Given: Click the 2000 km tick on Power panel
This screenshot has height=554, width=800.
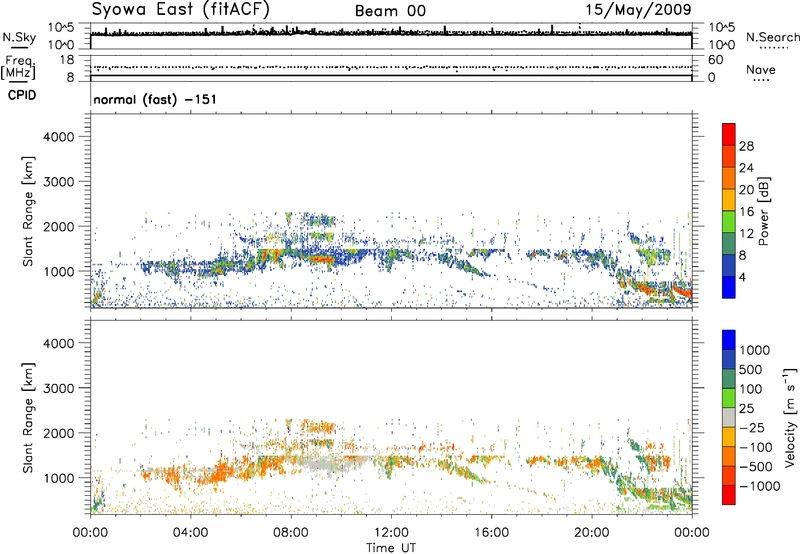Looking at the screenshot, I should [58, 226].
